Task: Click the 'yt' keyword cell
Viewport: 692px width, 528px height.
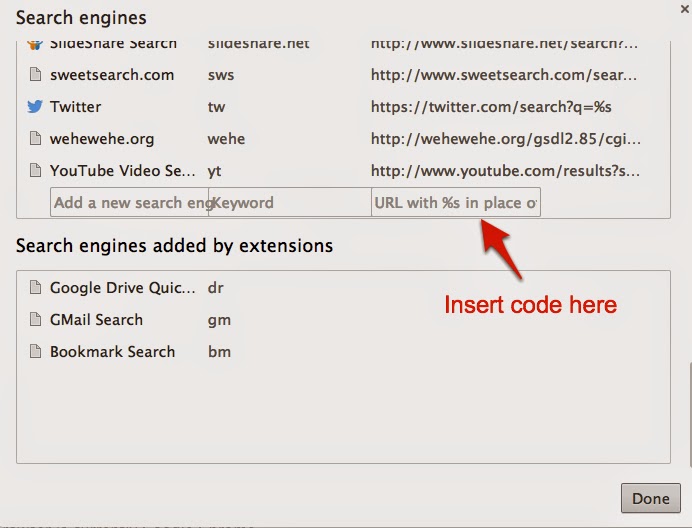Action: (214, 171)
